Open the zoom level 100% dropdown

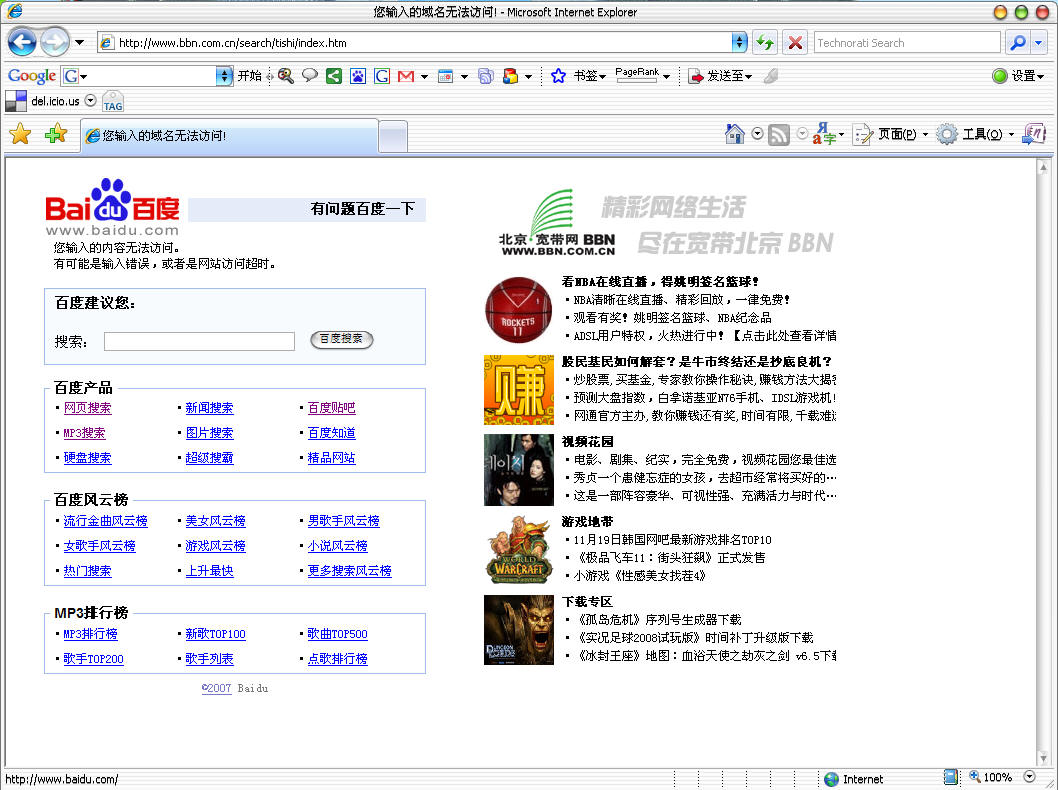click(1030, 777)
